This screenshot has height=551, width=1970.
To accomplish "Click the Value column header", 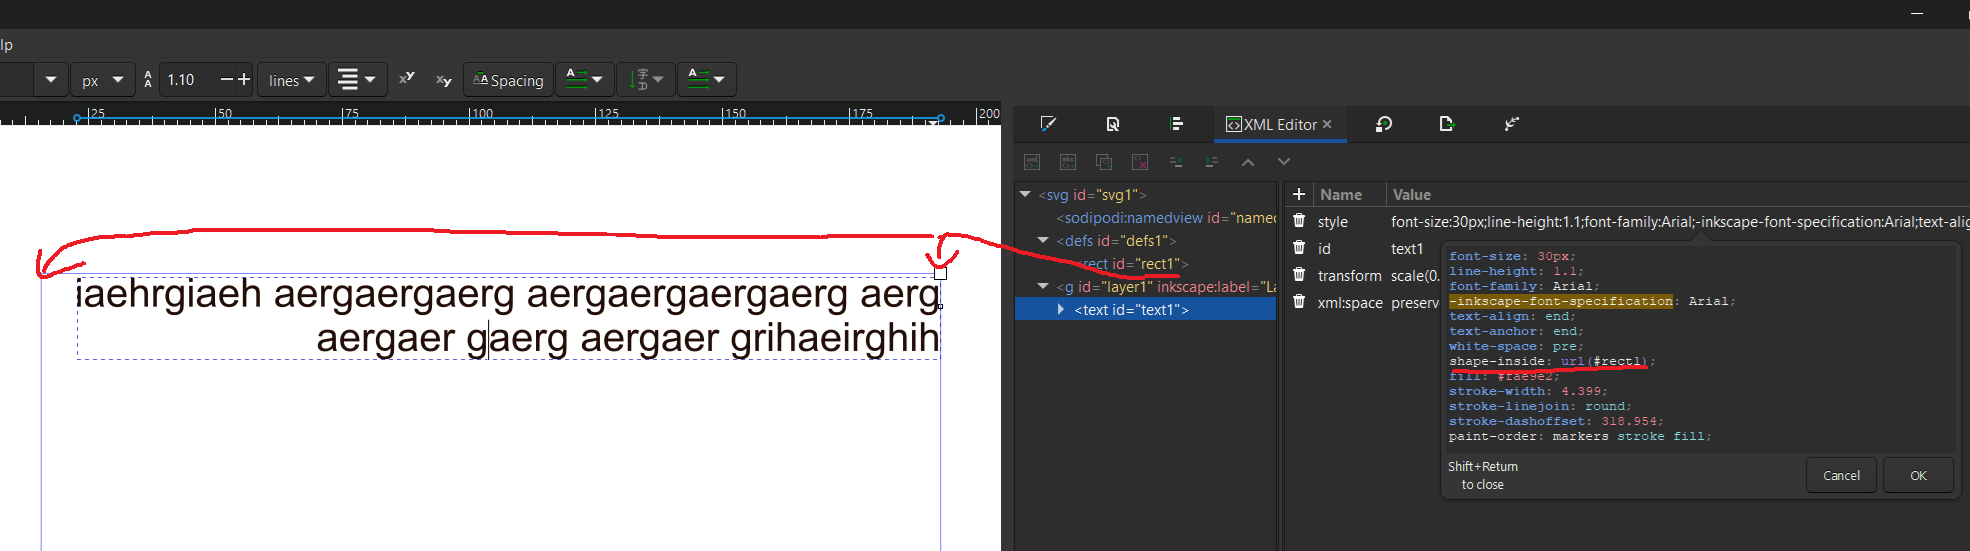I will (x=1412, y=195).
